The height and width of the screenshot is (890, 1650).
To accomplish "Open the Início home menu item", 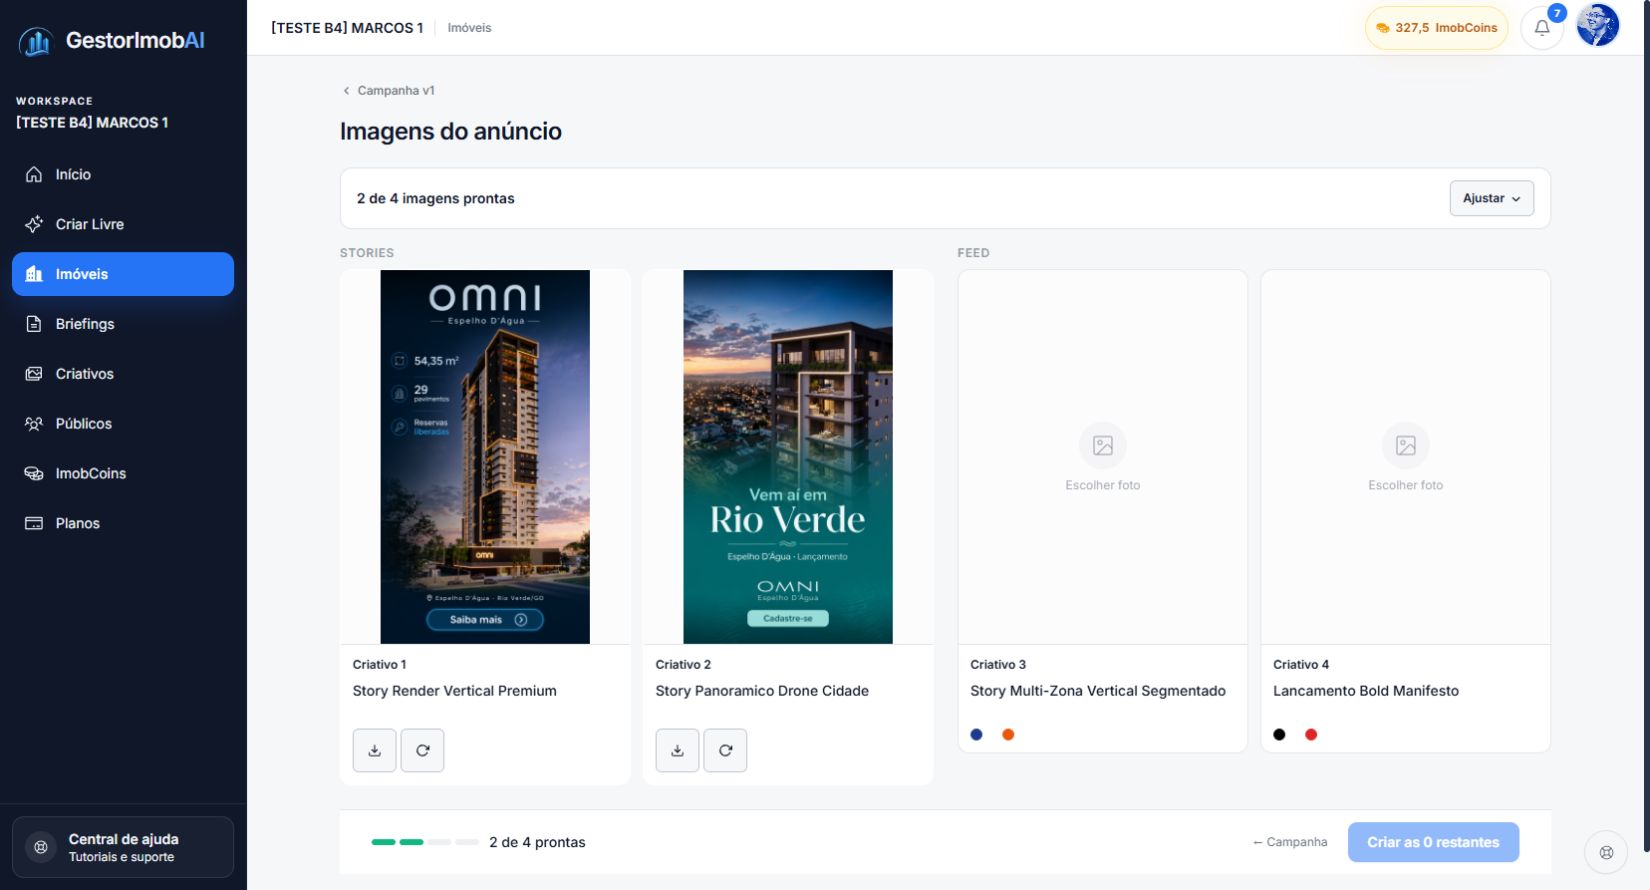I will 123,174.
